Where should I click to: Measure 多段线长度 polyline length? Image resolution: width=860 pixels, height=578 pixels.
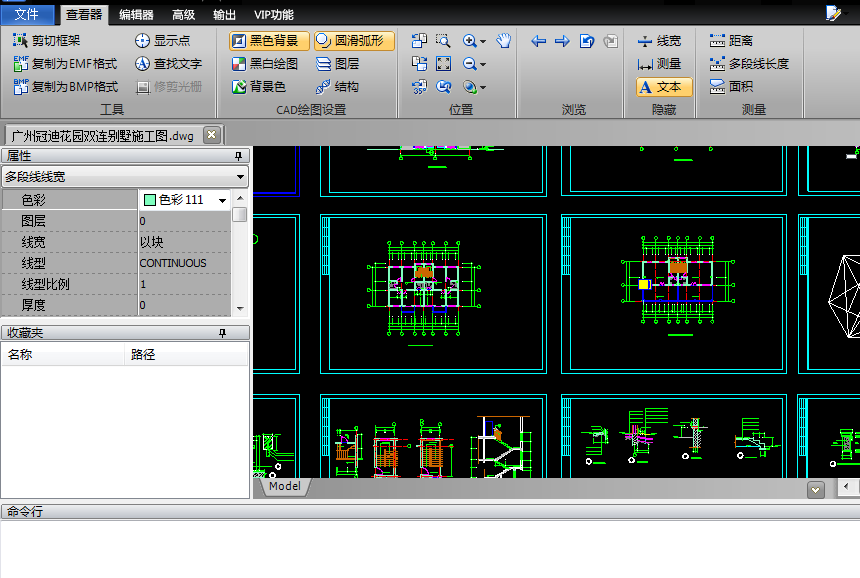click(x=749, y=64)
